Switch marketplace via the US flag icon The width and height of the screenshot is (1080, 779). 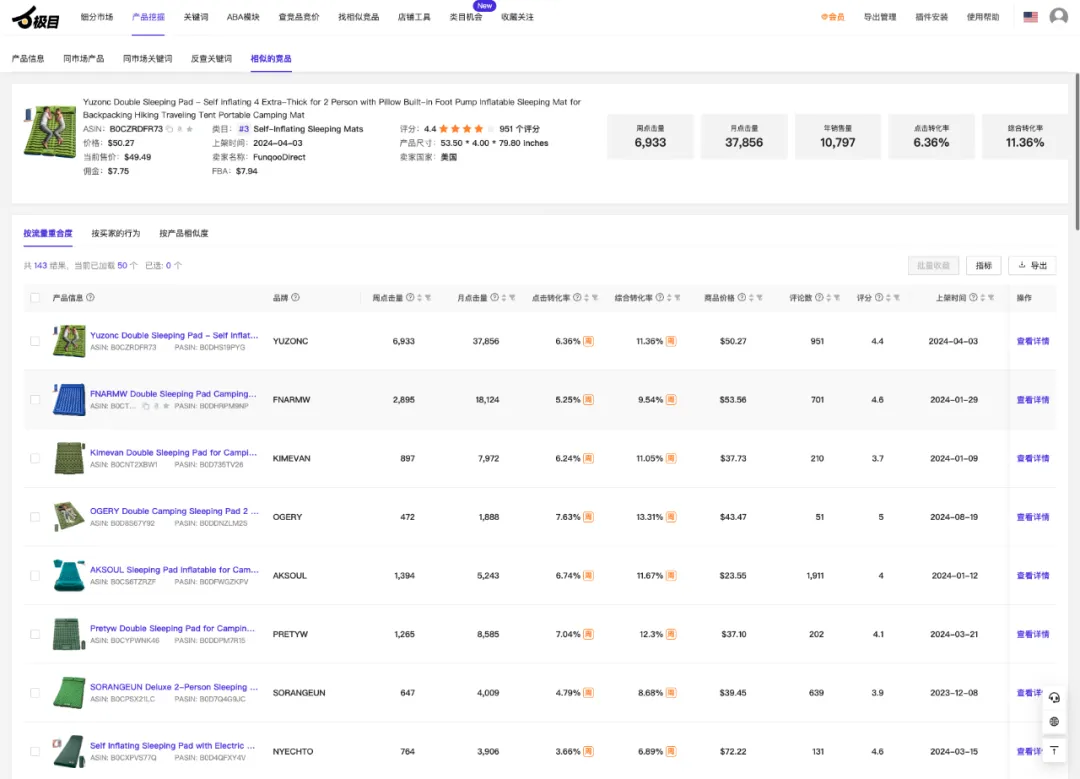pyautogui.click(x=1030, y=17)
